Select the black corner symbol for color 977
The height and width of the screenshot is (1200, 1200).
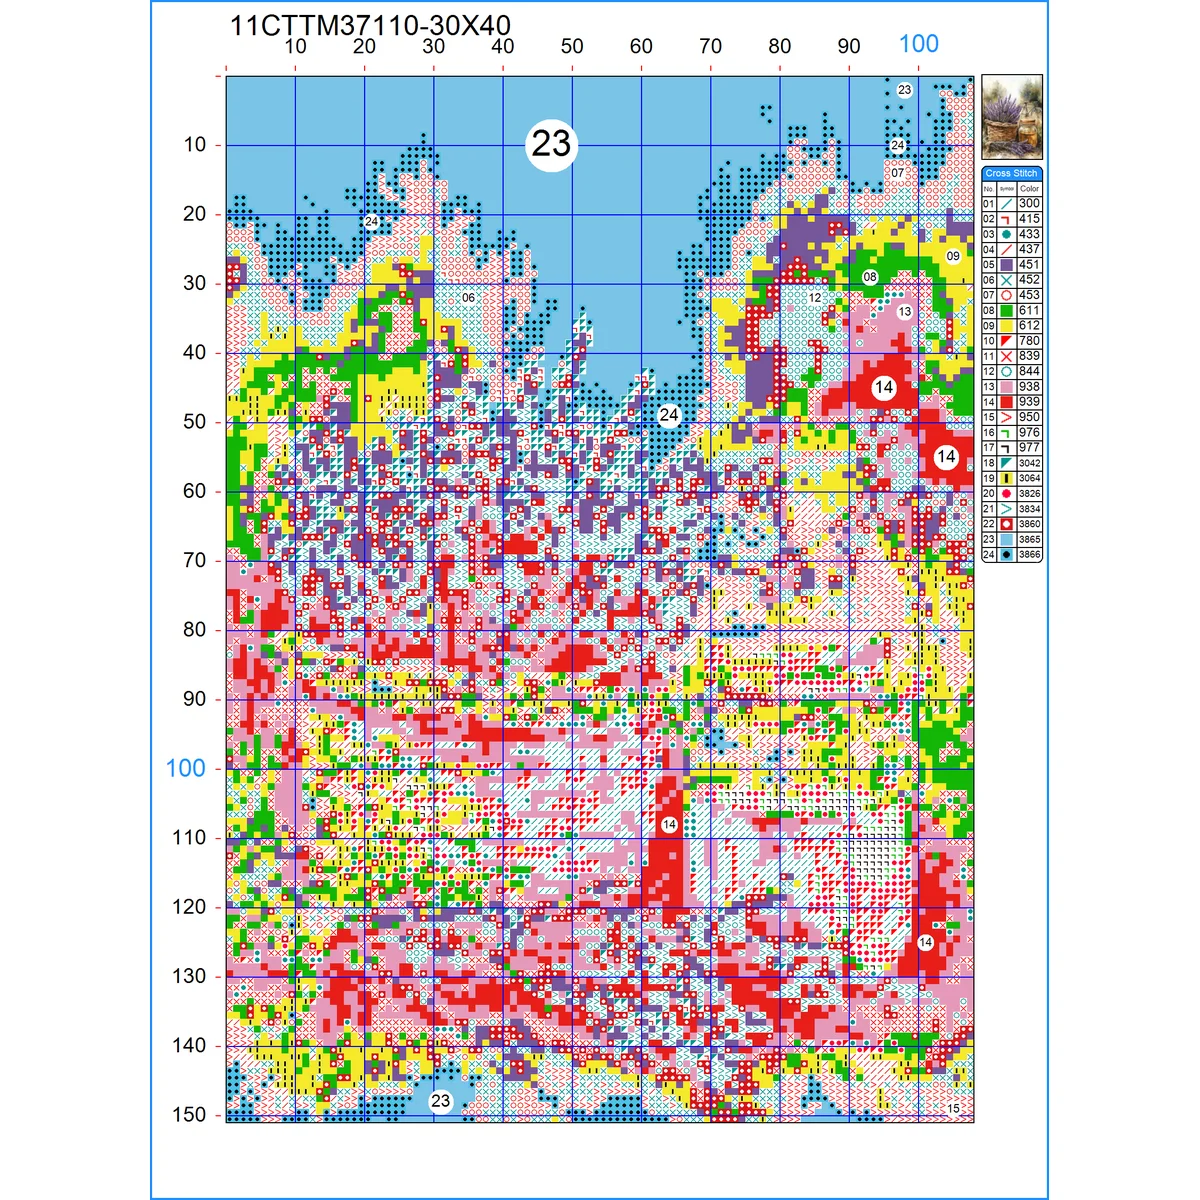(x=1006, y=448)
